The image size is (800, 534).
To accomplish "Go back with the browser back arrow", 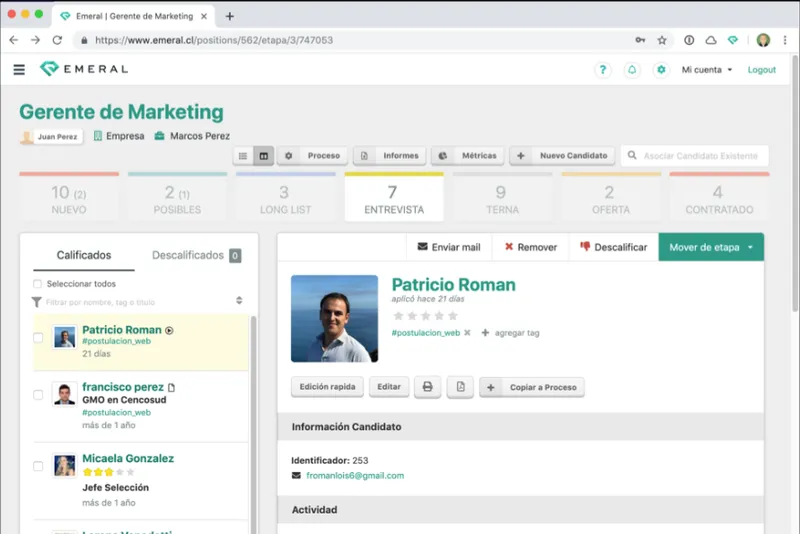I will 14,40.
